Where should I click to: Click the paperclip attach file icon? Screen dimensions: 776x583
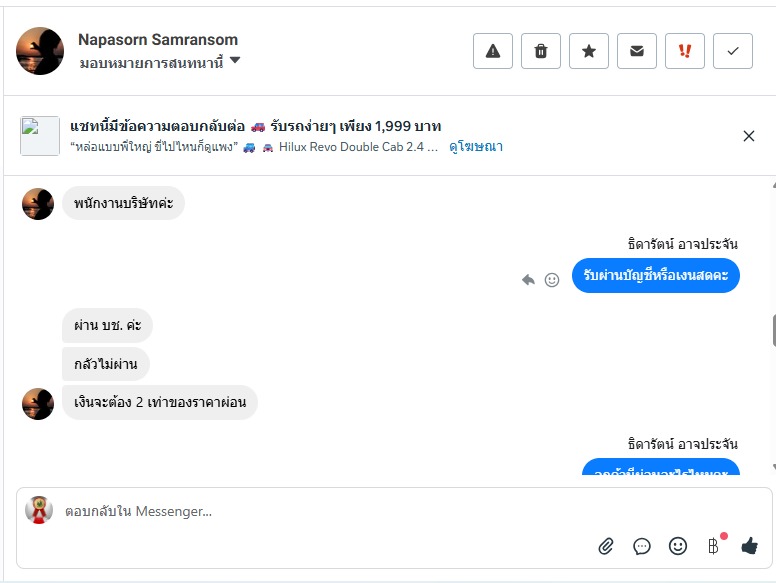[x=606, y=546]
